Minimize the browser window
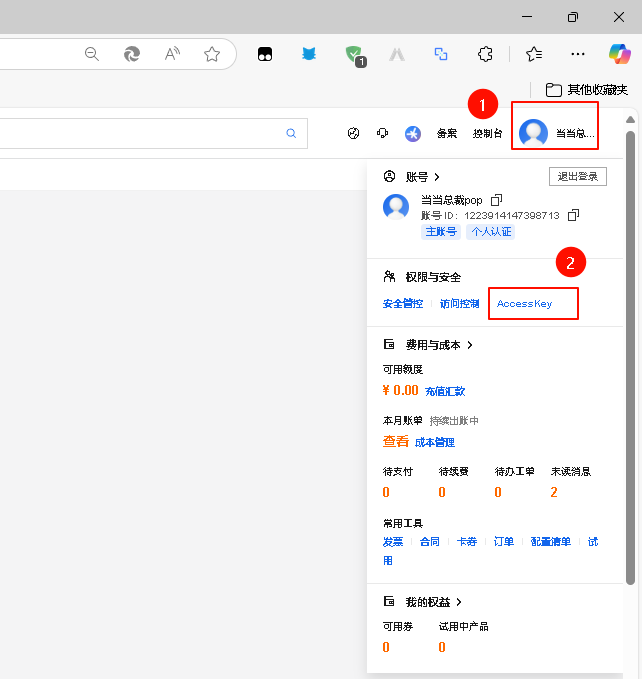Screen dimensions: 642x679 (x=527, y=17)
